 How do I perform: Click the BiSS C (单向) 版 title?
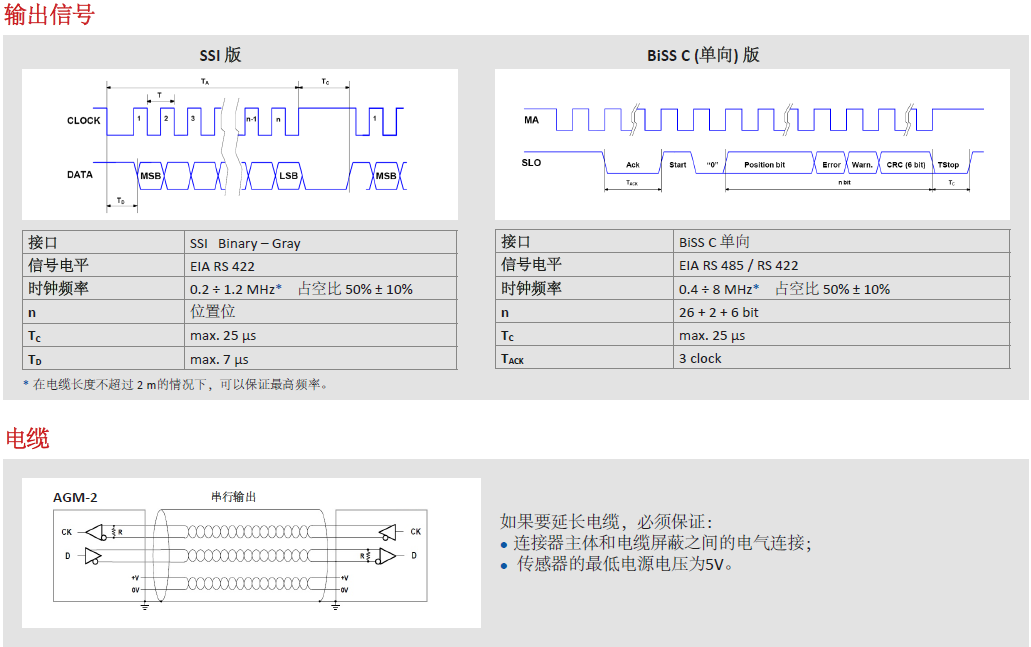click(x=703, y=55)
